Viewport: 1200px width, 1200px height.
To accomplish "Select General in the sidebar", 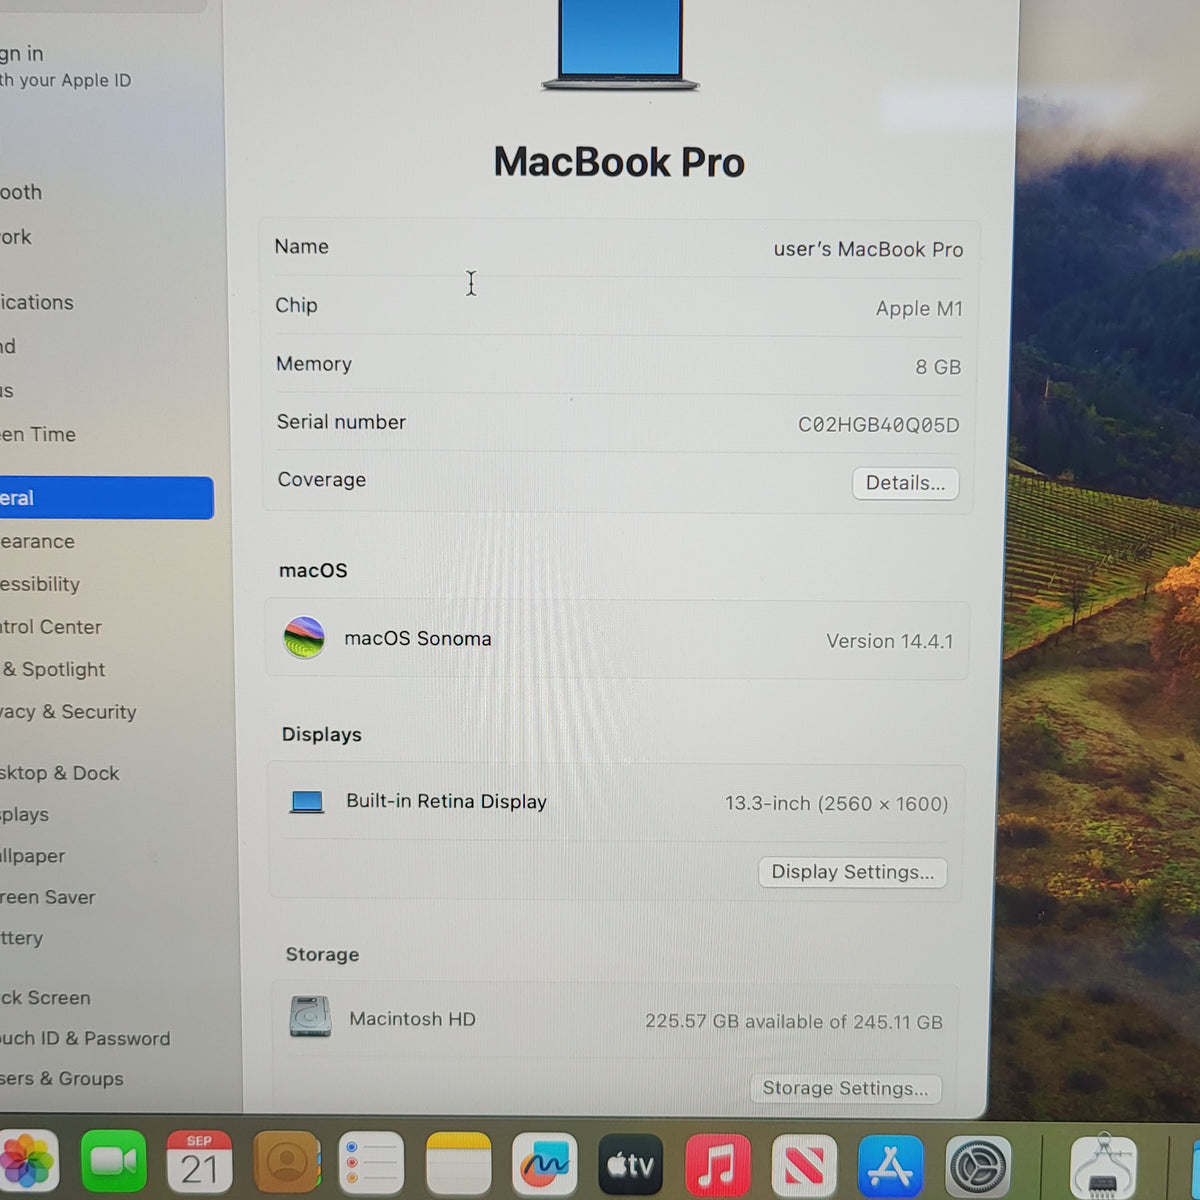I will [106, 498].
